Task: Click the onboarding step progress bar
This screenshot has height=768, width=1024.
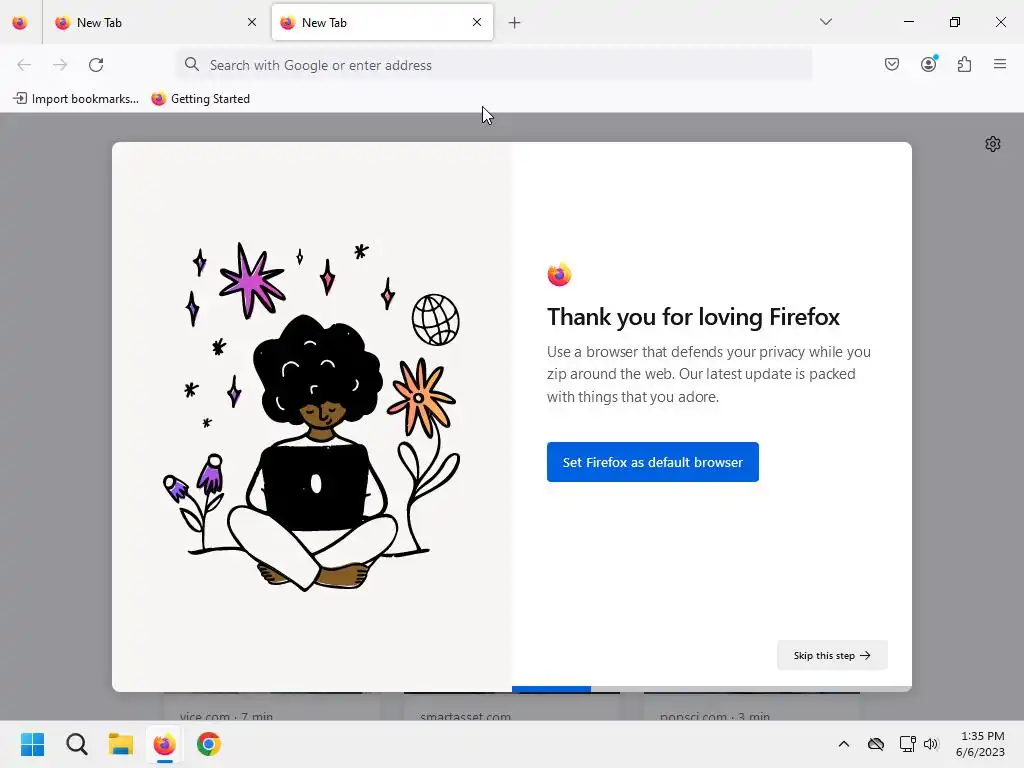Action: click(x=712, y=689)
